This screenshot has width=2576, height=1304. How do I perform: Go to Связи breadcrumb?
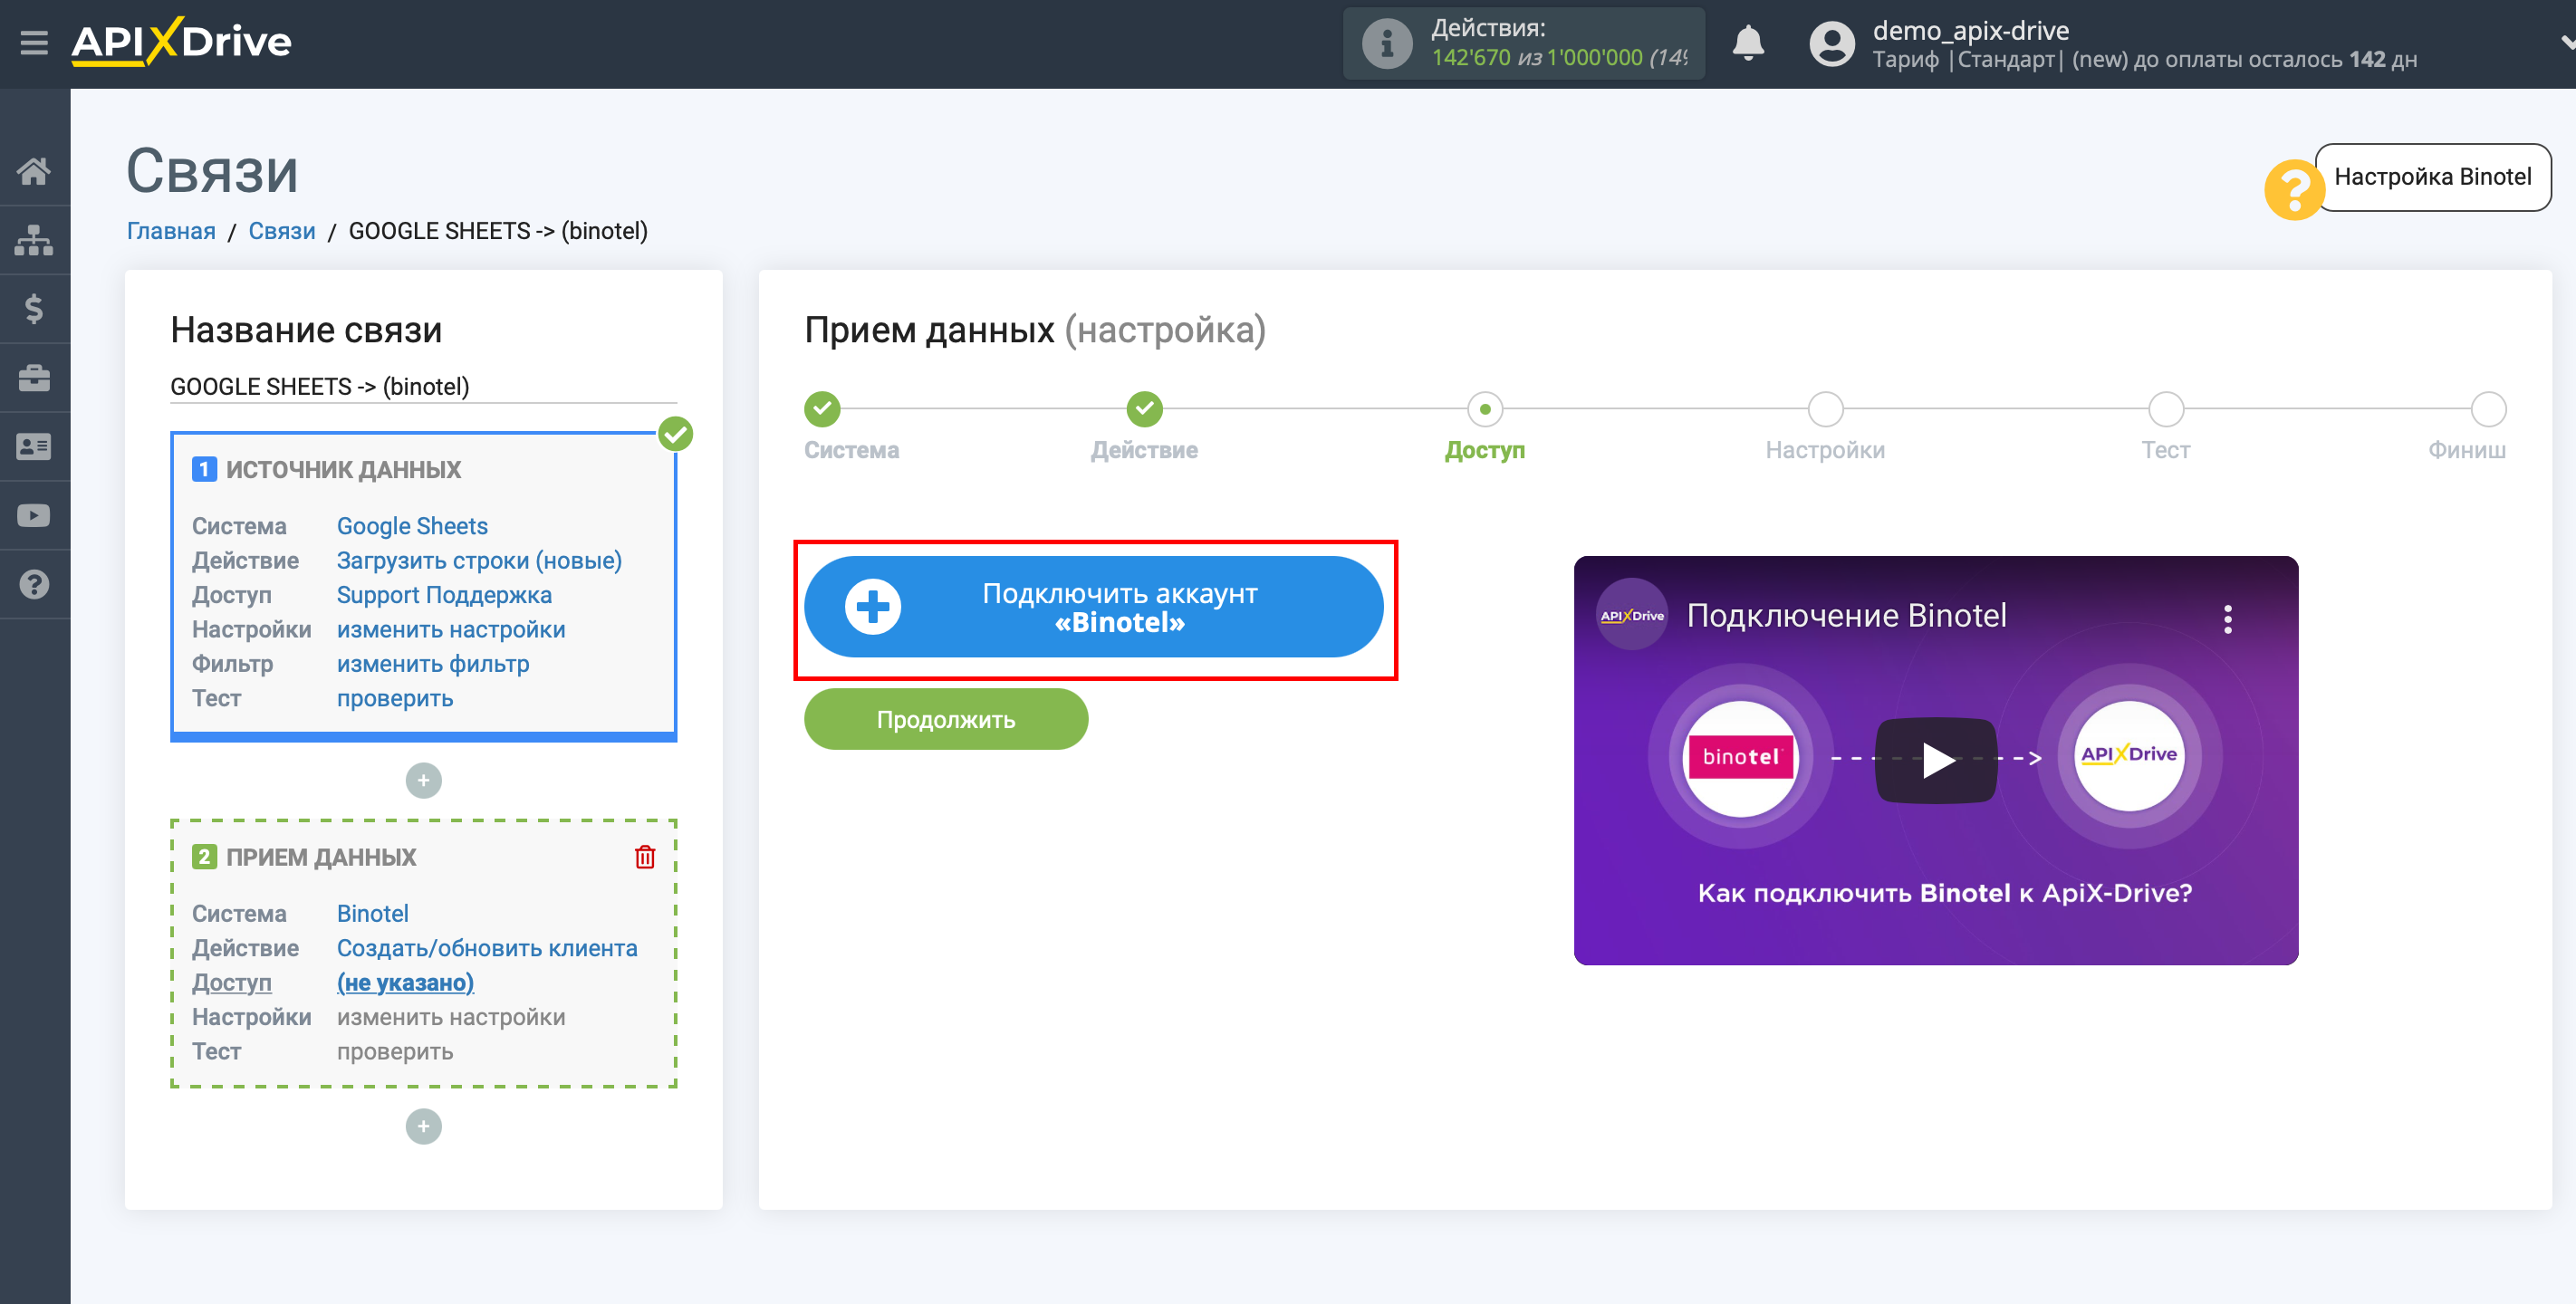pos(282,231)
